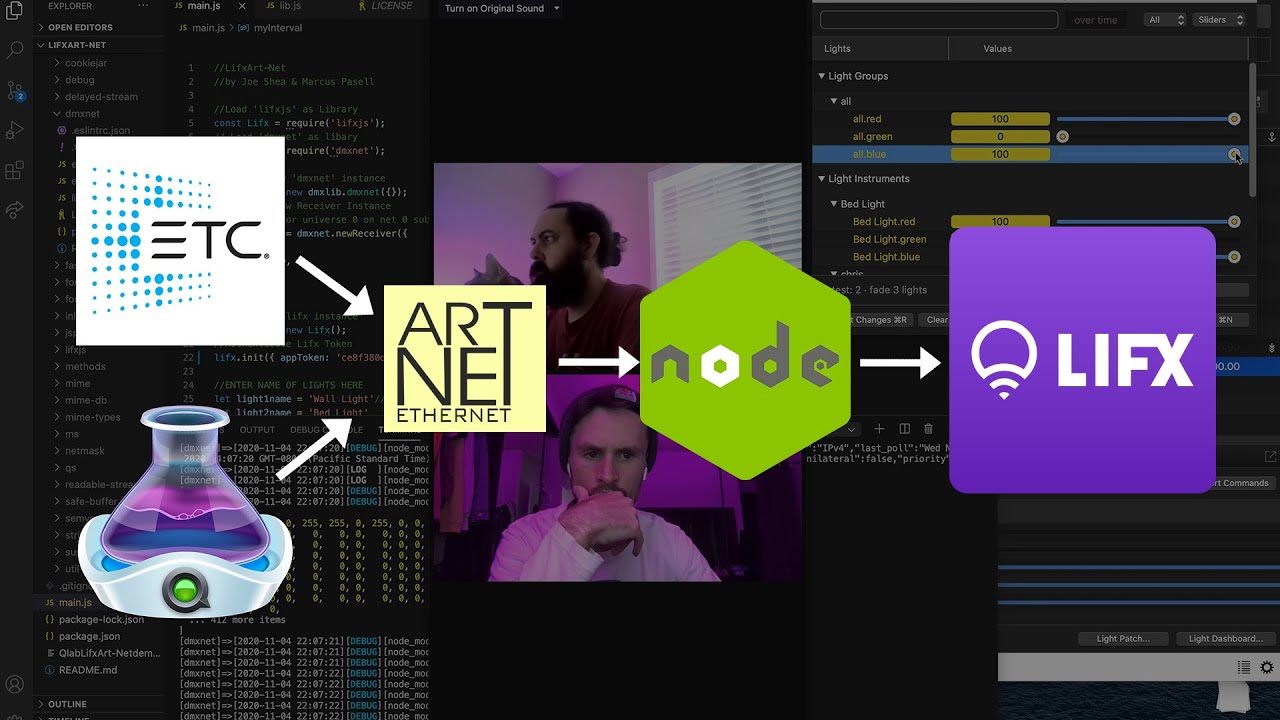Click the Bed Light.red value field
Viewport: 1280px width, 720px height.
[x=1000, y=222]
